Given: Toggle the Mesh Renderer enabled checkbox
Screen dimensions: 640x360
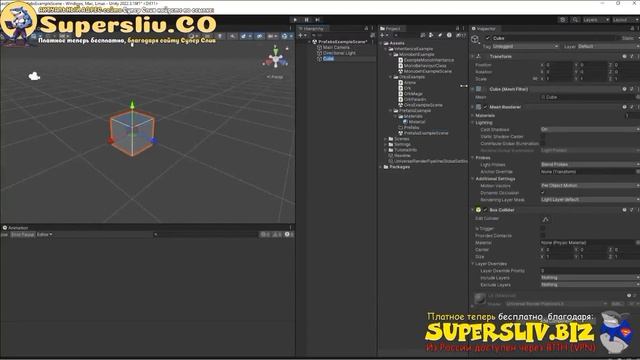Looking at the screenshot, I should tap(485, 107).
